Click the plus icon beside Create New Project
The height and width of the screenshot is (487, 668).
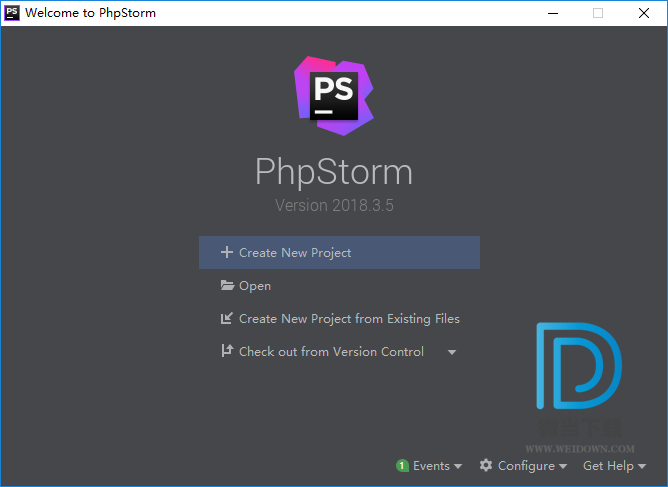(x=227, y=253)
